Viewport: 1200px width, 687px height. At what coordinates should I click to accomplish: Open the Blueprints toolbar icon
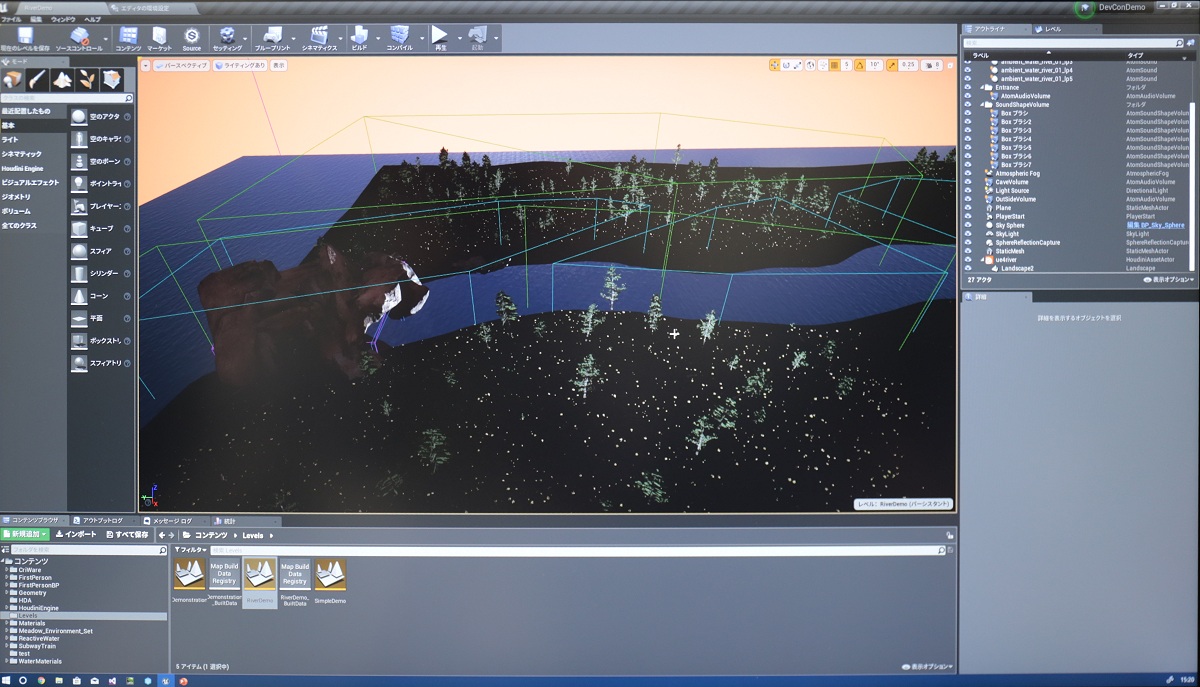[x=272, y=38]
